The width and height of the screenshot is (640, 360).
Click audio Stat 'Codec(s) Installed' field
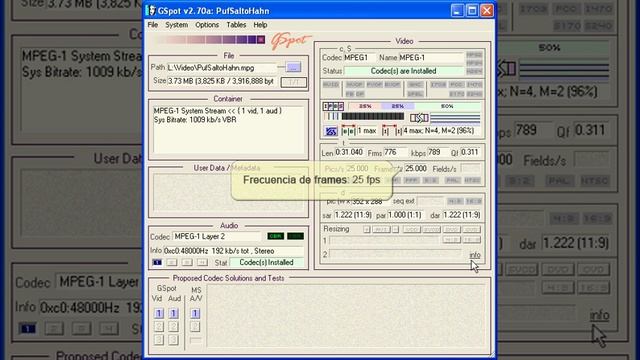point(267,262)
